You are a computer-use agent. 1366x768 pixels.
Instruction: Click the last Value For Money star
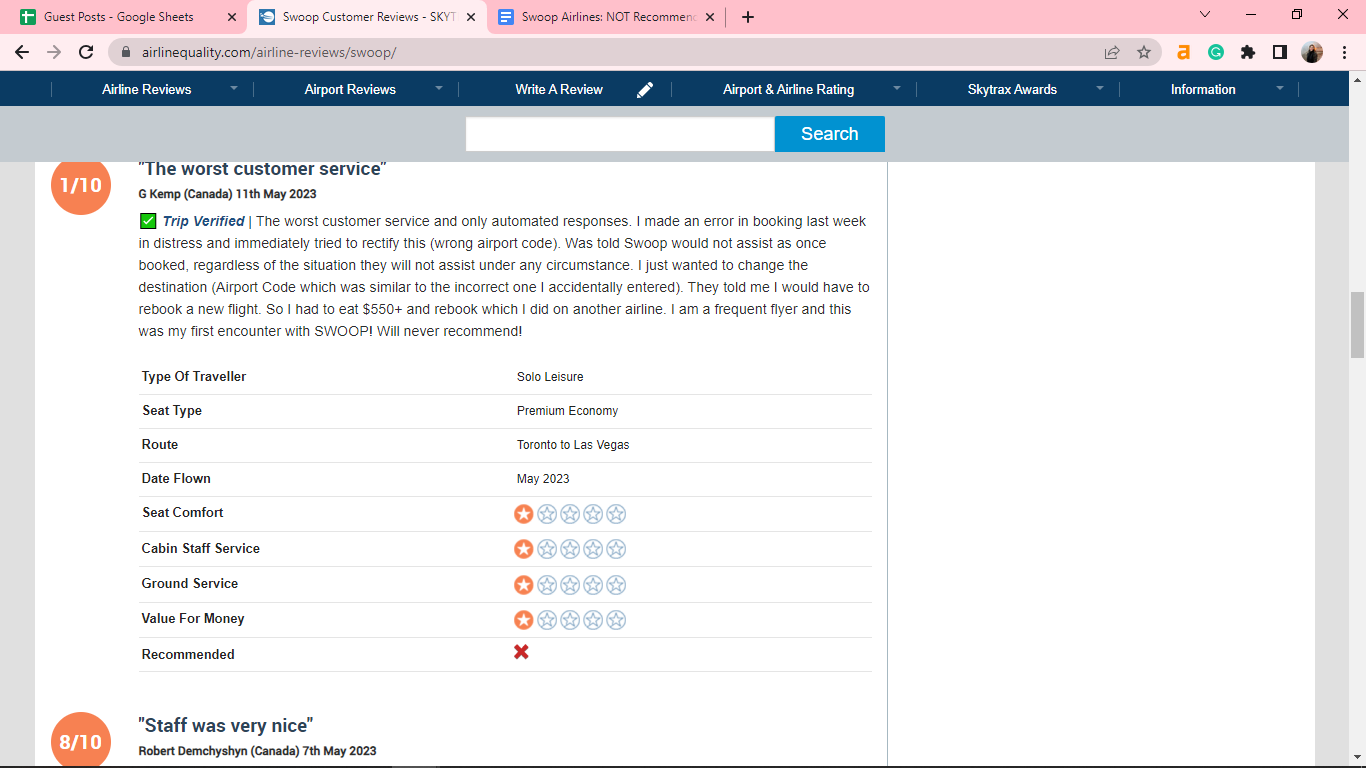(x=616, y=620)
